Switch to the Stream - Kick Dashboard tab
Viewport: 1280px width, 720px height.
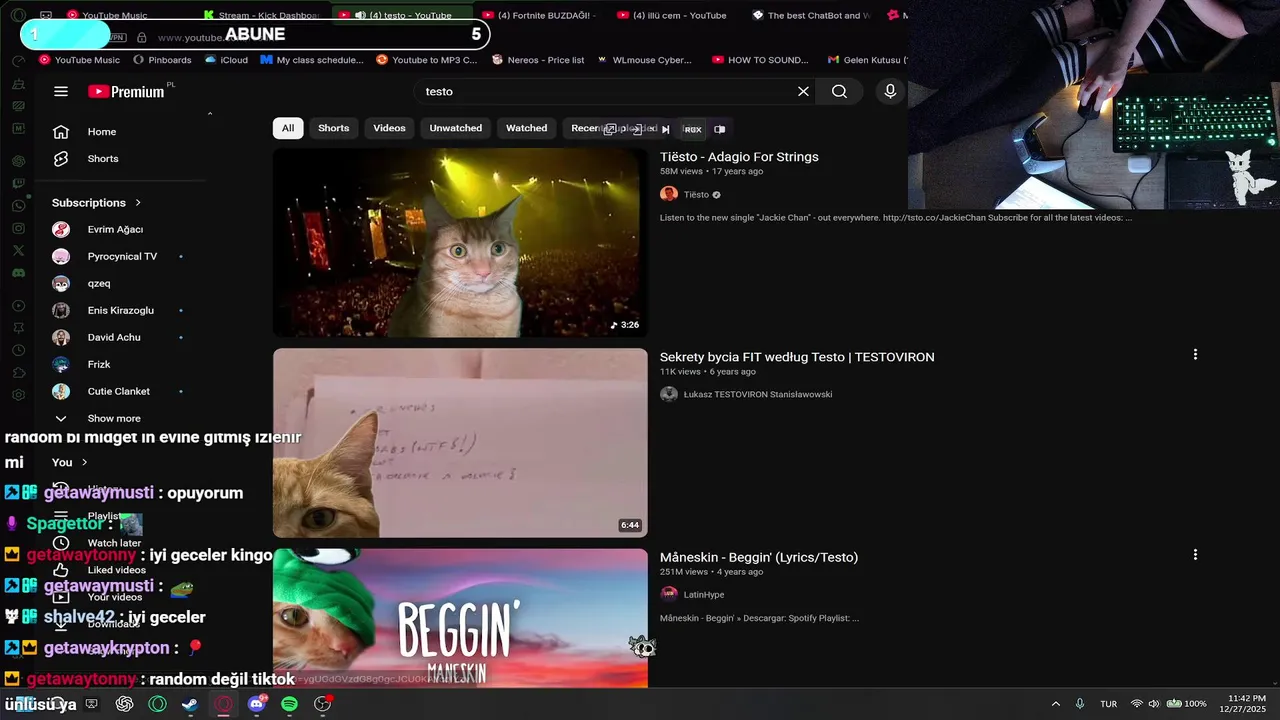click(260, 15)
